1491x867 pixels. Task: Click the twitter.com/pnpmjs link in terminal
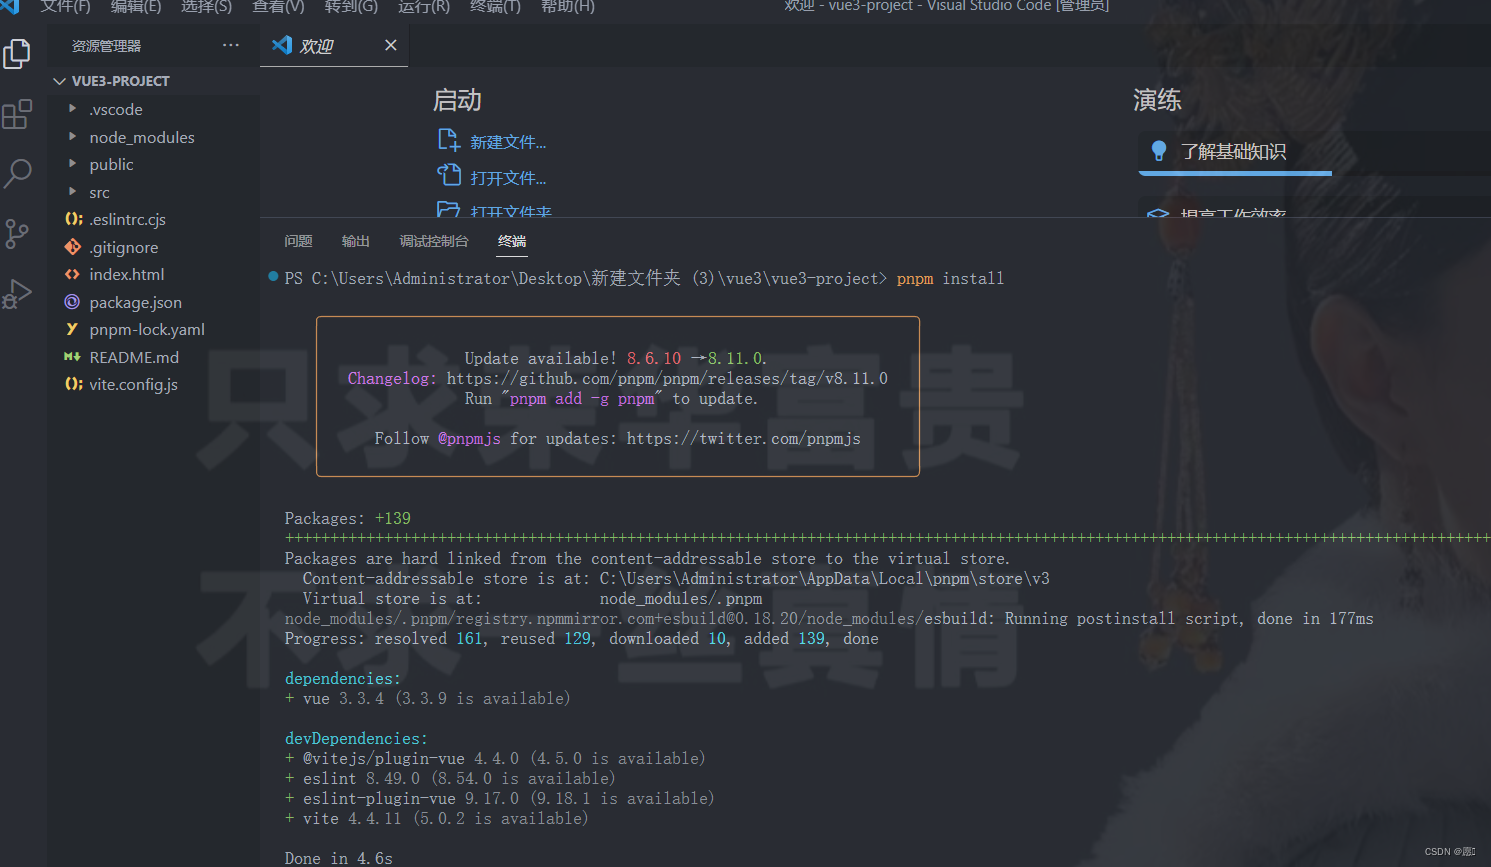743,438
